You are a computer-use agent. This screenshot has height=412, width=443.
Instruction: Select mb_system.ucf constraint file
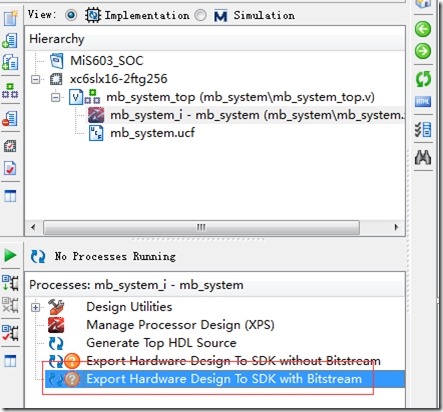[152, 133]
